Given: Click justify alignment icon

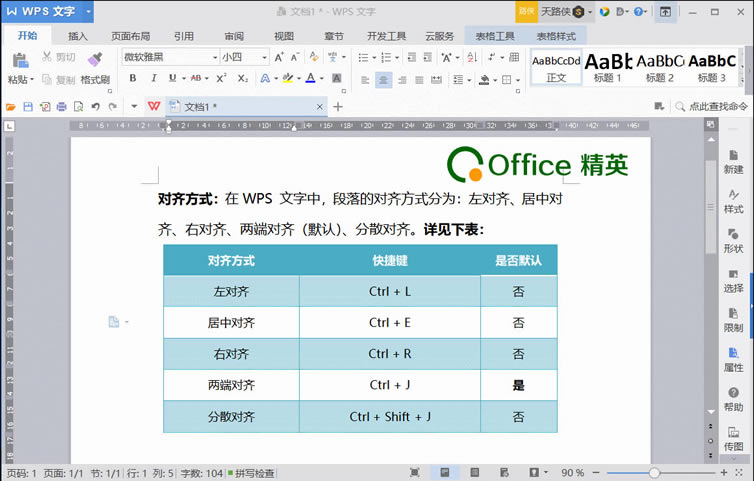Looking at the screenshot, I should tap(419, 80).
